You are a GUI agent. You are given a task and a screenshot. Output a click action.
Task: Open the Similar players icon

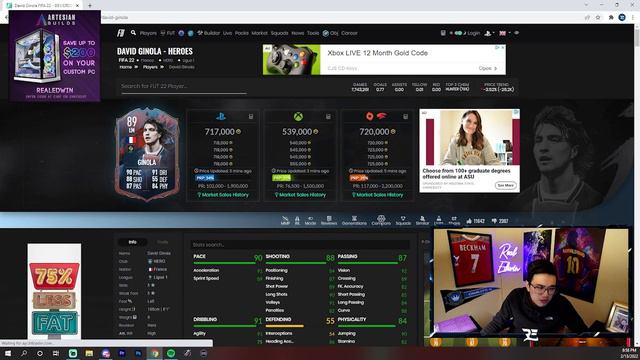422,220
